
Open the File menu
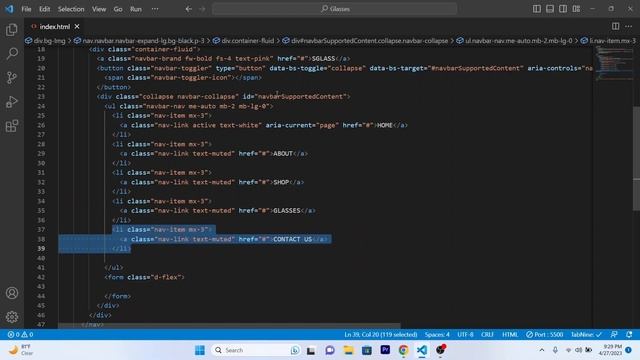pyautogui.click(x=26, y=9)
